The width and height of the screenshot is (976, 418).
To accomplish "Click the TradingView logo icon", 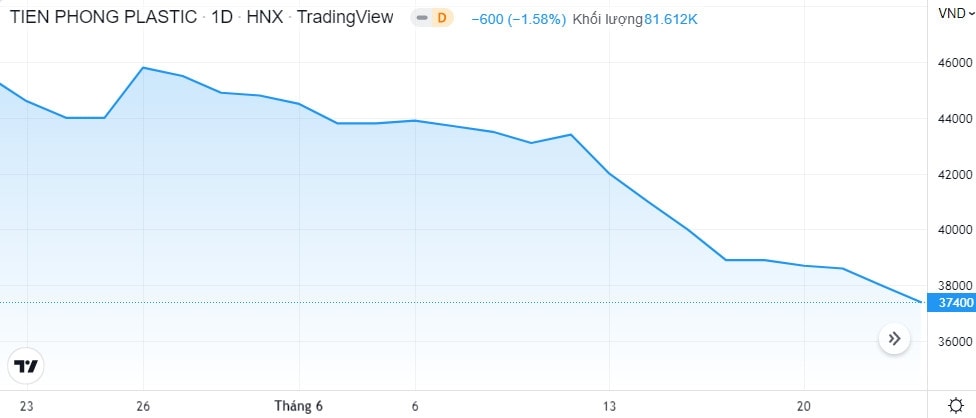I will pyautogui.click(x=25, y=365).
